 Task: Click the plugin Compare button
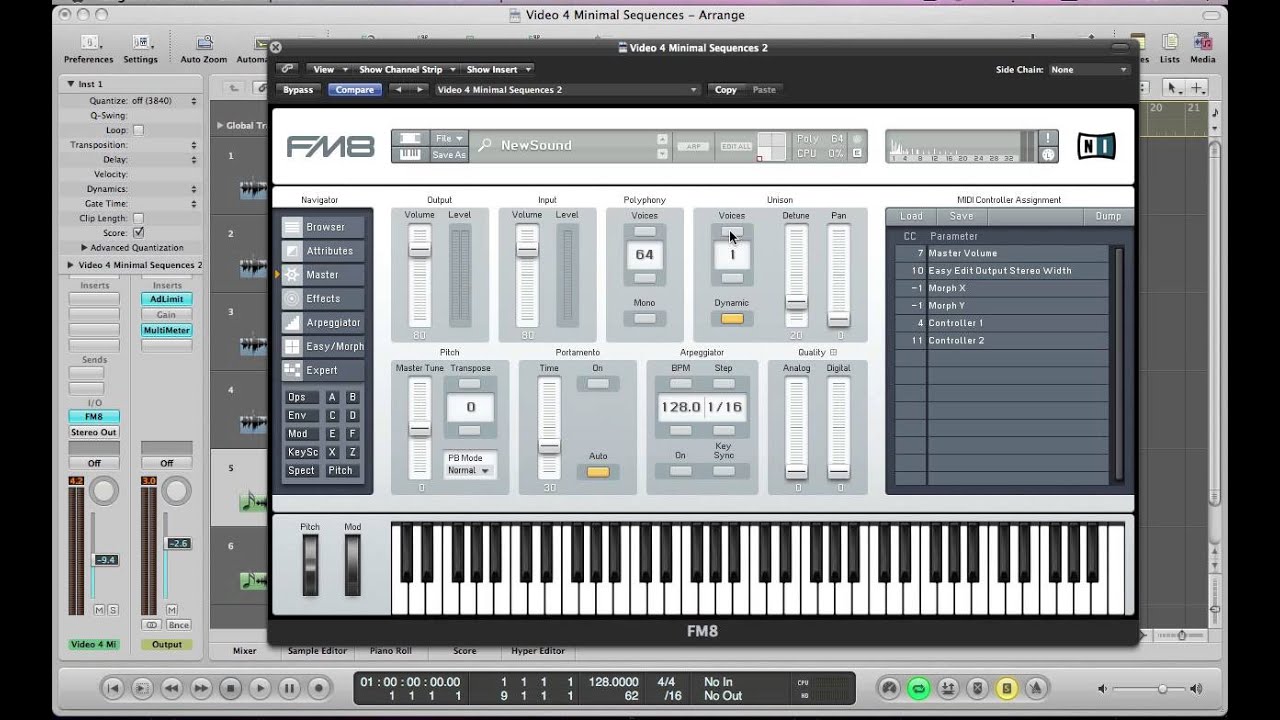(355, 90)
